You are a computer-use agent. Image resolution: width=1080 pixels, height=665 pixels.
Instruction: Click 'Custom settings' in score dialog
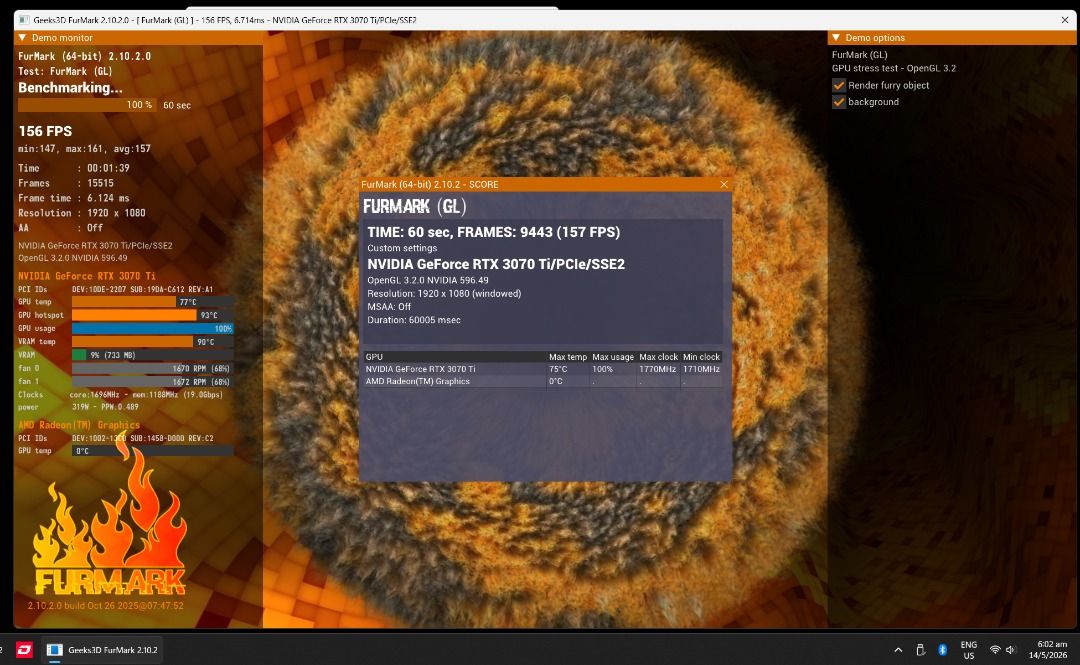click(402, 248)
